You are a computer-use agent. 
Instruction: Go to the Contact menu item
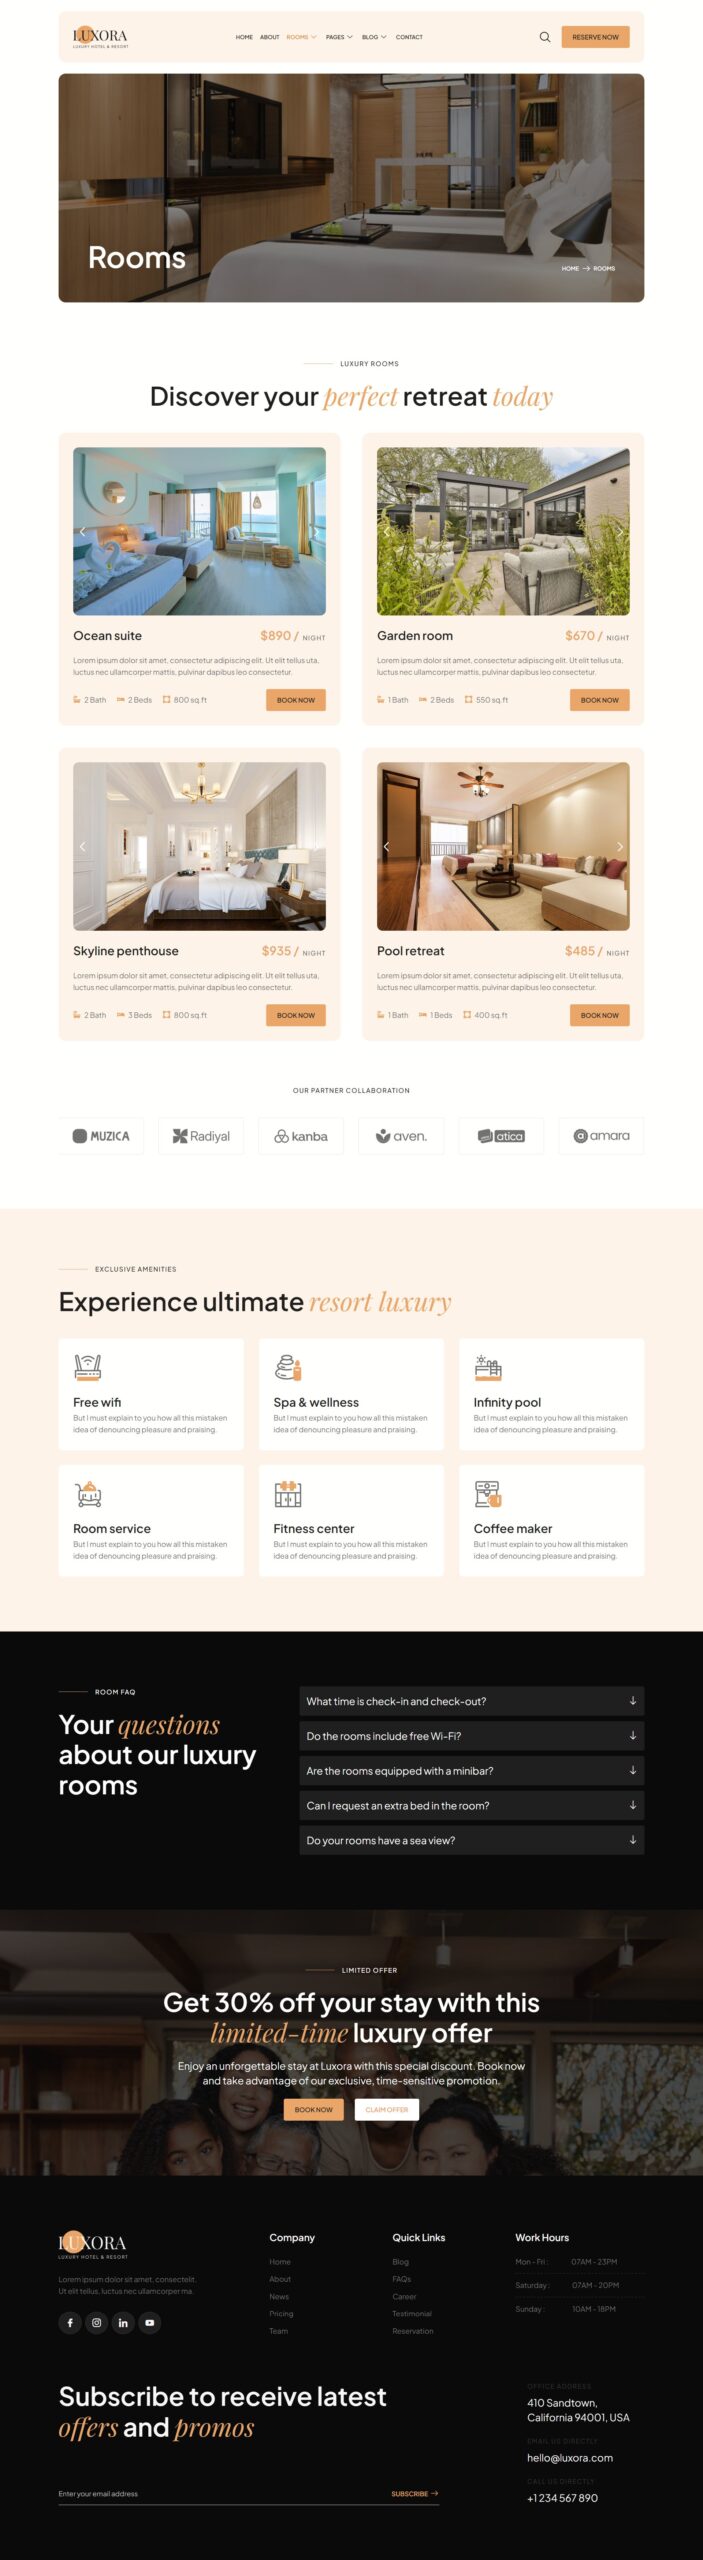pyautogui.click(x=409, y=37)
